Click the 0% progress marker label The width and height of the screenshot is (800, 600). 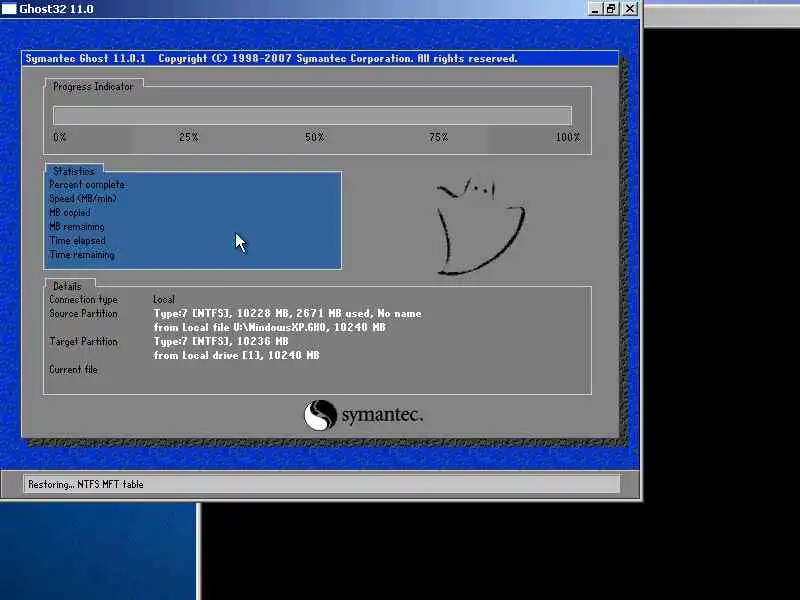(x=60, y=137)
